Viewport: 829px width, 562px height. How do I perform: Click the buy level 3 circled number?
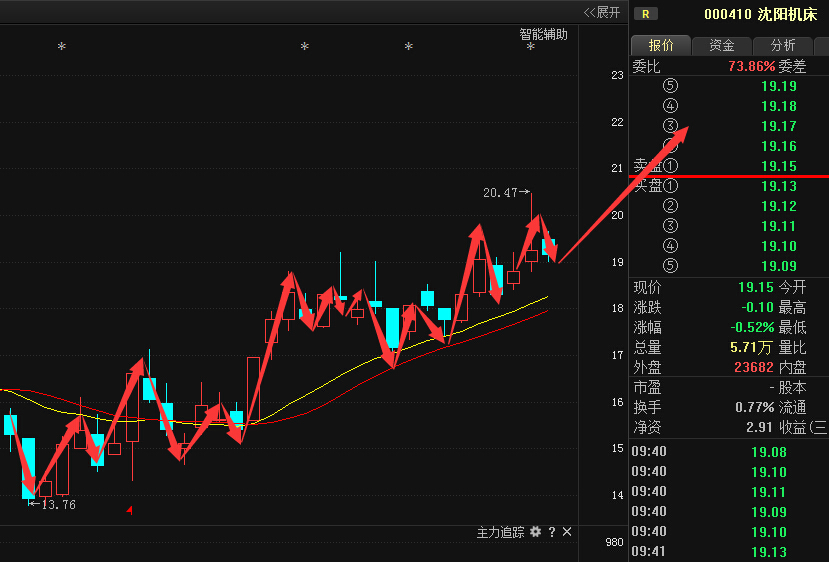click(x=670, y=226)
